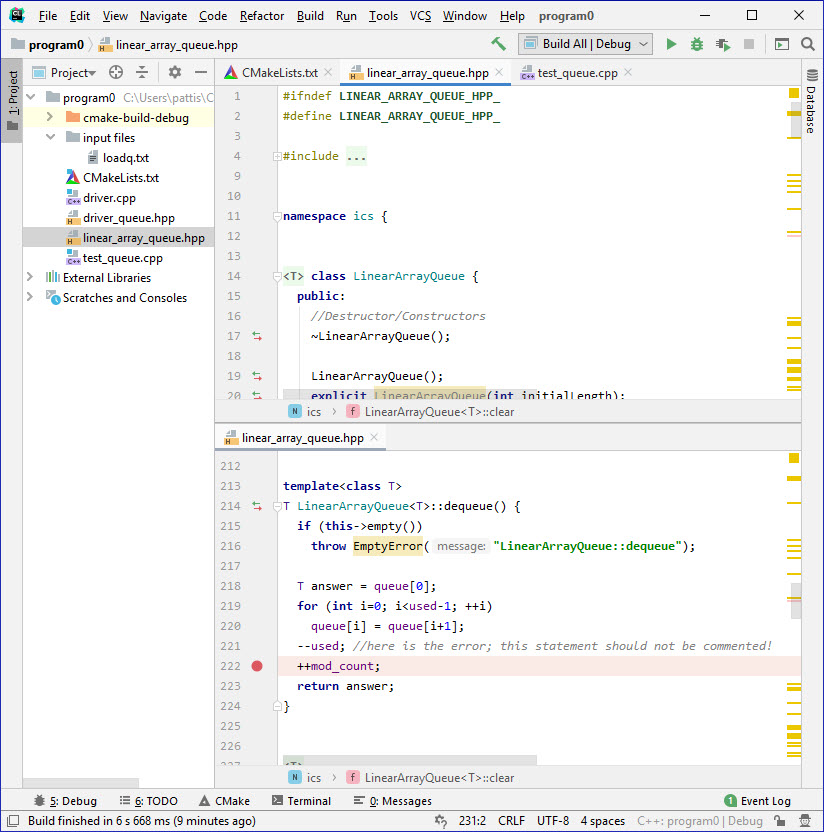
Task: Select driver_queue.hpp in the project tree
Action: (128, 218)
